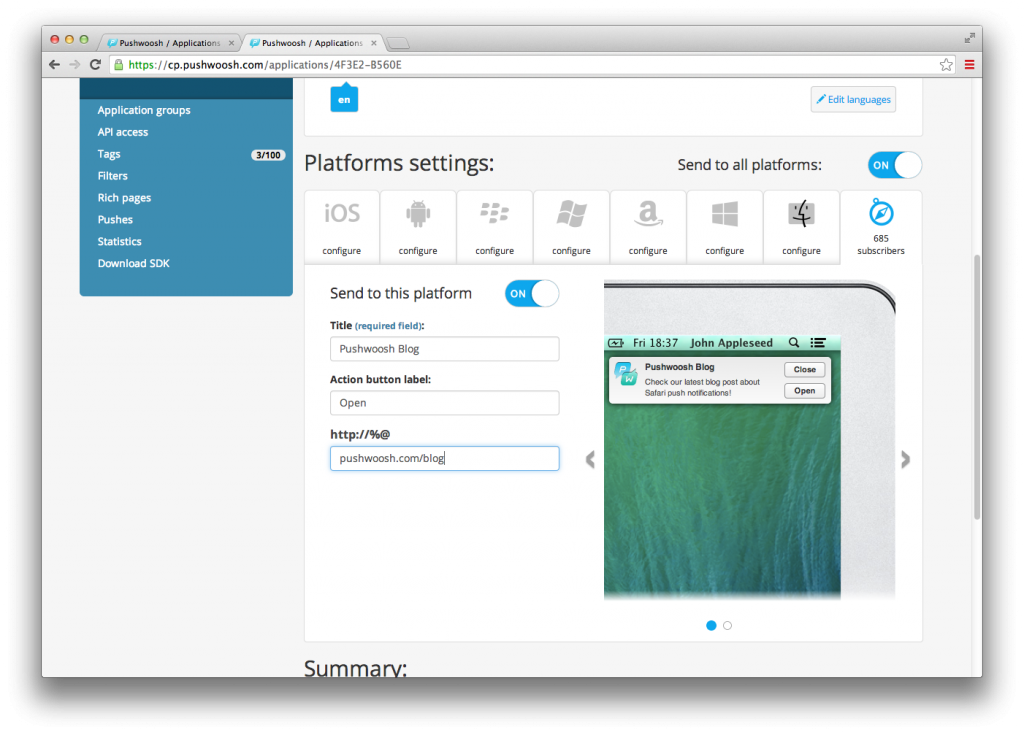
Task: Select the Windows Phone platform tab
Action: pos(571,227)
